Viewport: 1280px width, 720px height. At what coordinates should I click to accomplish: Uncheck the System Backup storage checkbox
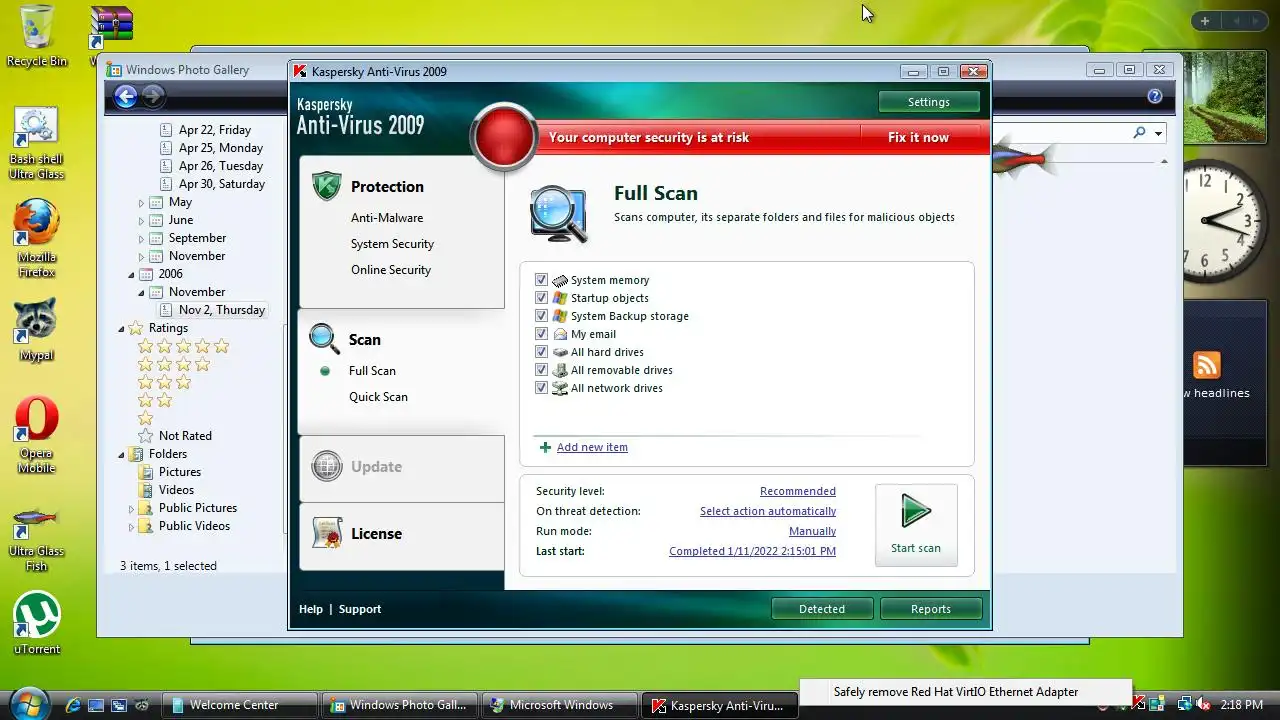pos(542,316)
